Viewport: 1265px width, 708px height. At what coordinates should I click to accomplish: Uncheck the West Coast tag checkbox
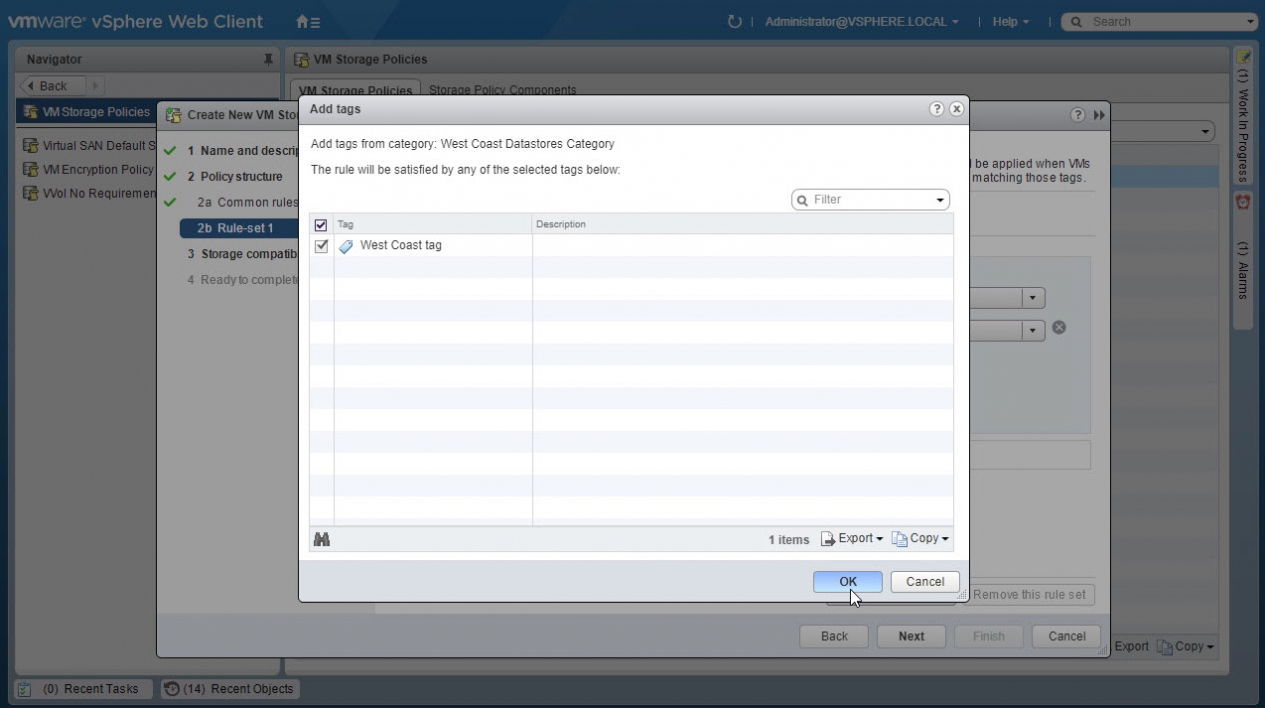[321, 246]
